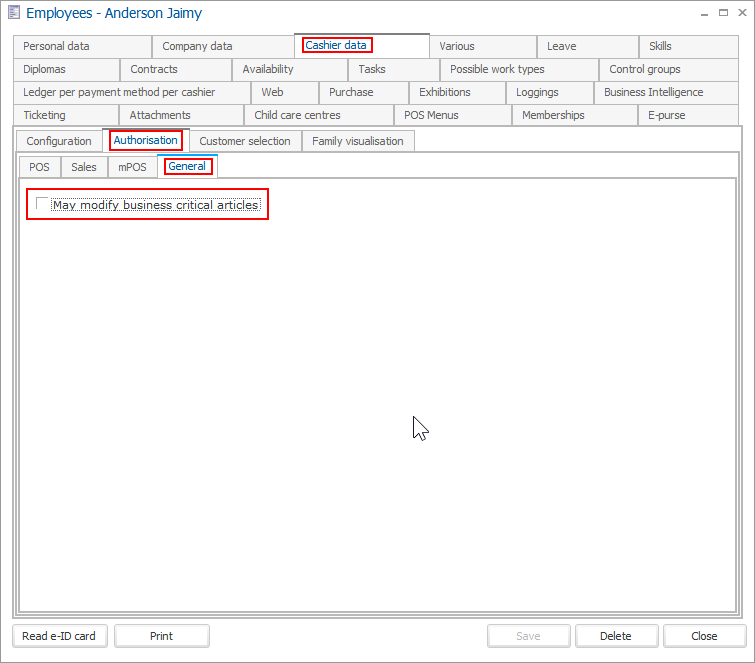Click the Delete button
The image size is (755, 663).
coord(616,636)
